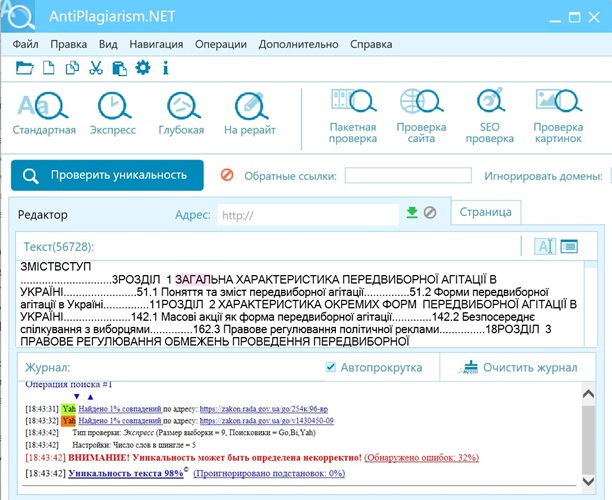Load page via green download arrow icon
Screen dimensions: 612x500
click(412, 213)
